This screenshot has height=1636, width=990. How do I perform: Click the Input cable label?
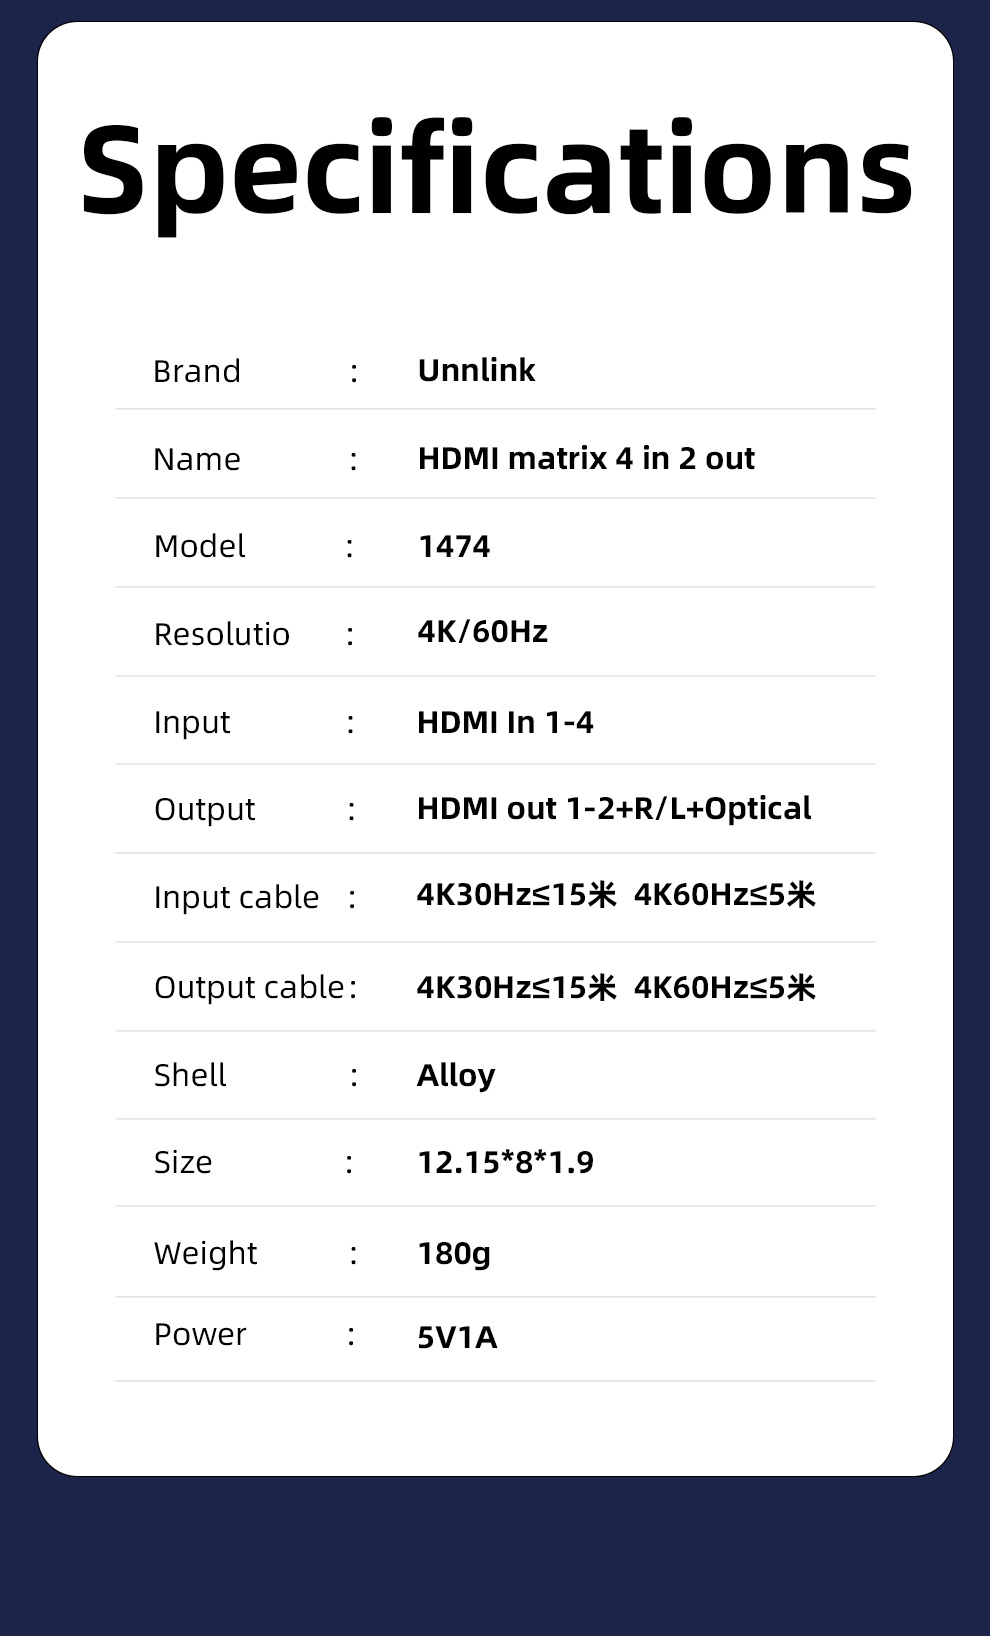pyautogui.click(x=236, y=897)
